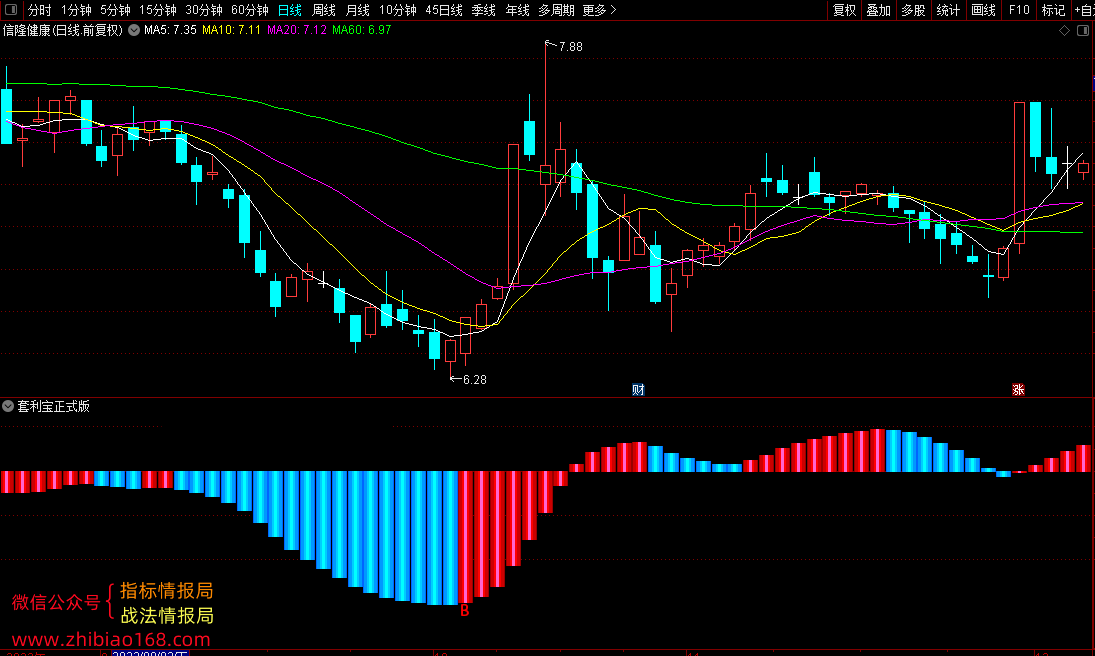The image size is (1095, 656).
Task: Switch to 10分钟 chart period
Action: point(398,10)
